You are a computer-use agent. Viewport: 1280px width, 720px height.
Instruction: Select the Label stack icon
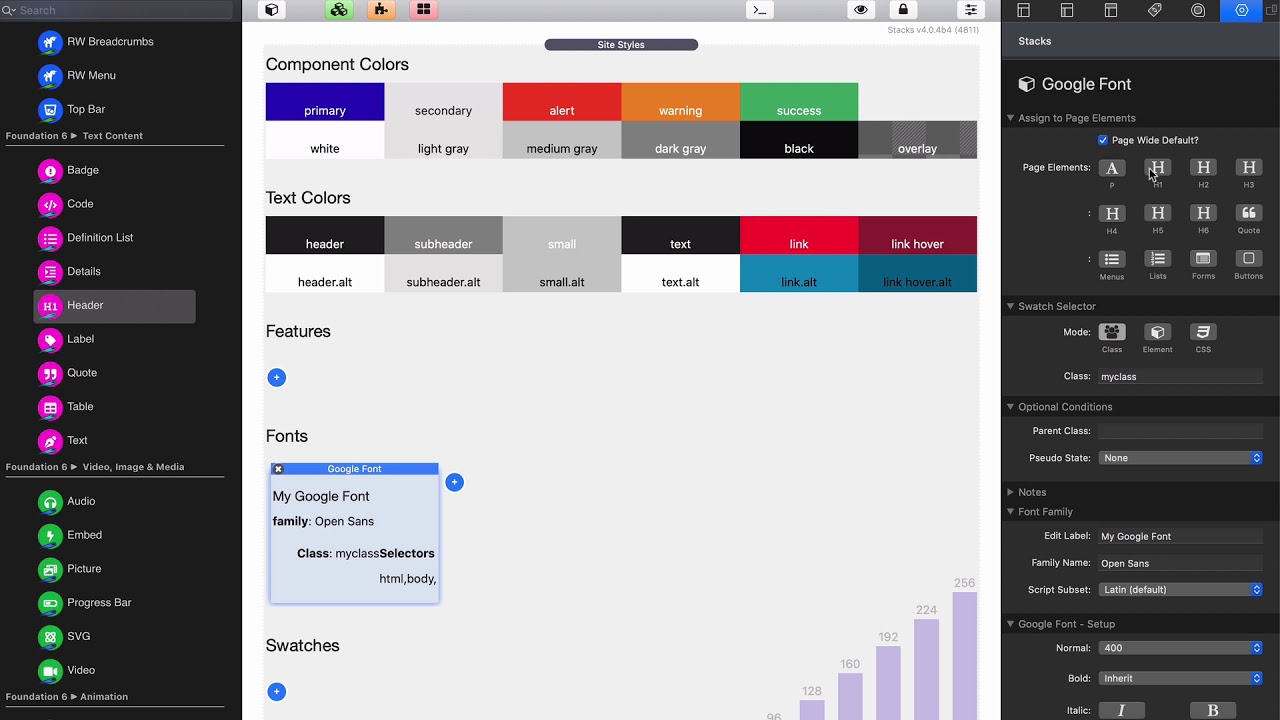coord(50,339)
